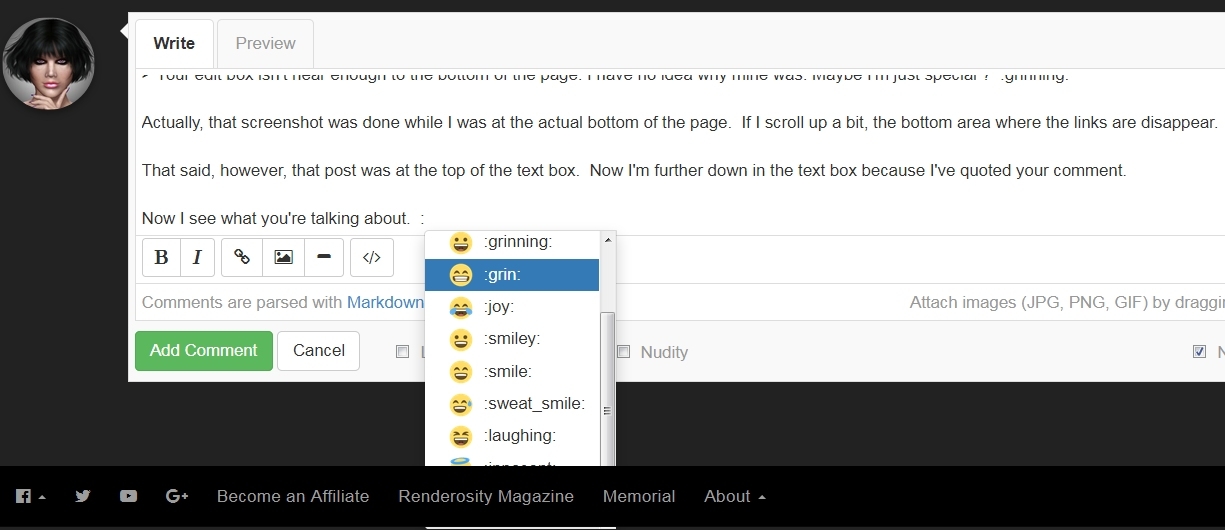Switch to the Preview tab
The height and width of the screenshot is (530, 1225).
click(265, 43)
